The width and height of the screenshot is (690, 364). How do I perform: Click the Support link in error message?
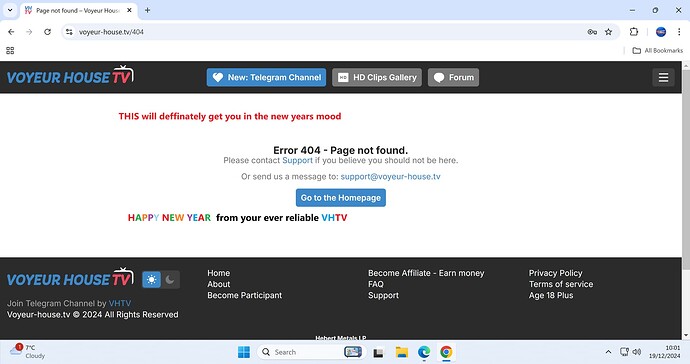(297, 160)
